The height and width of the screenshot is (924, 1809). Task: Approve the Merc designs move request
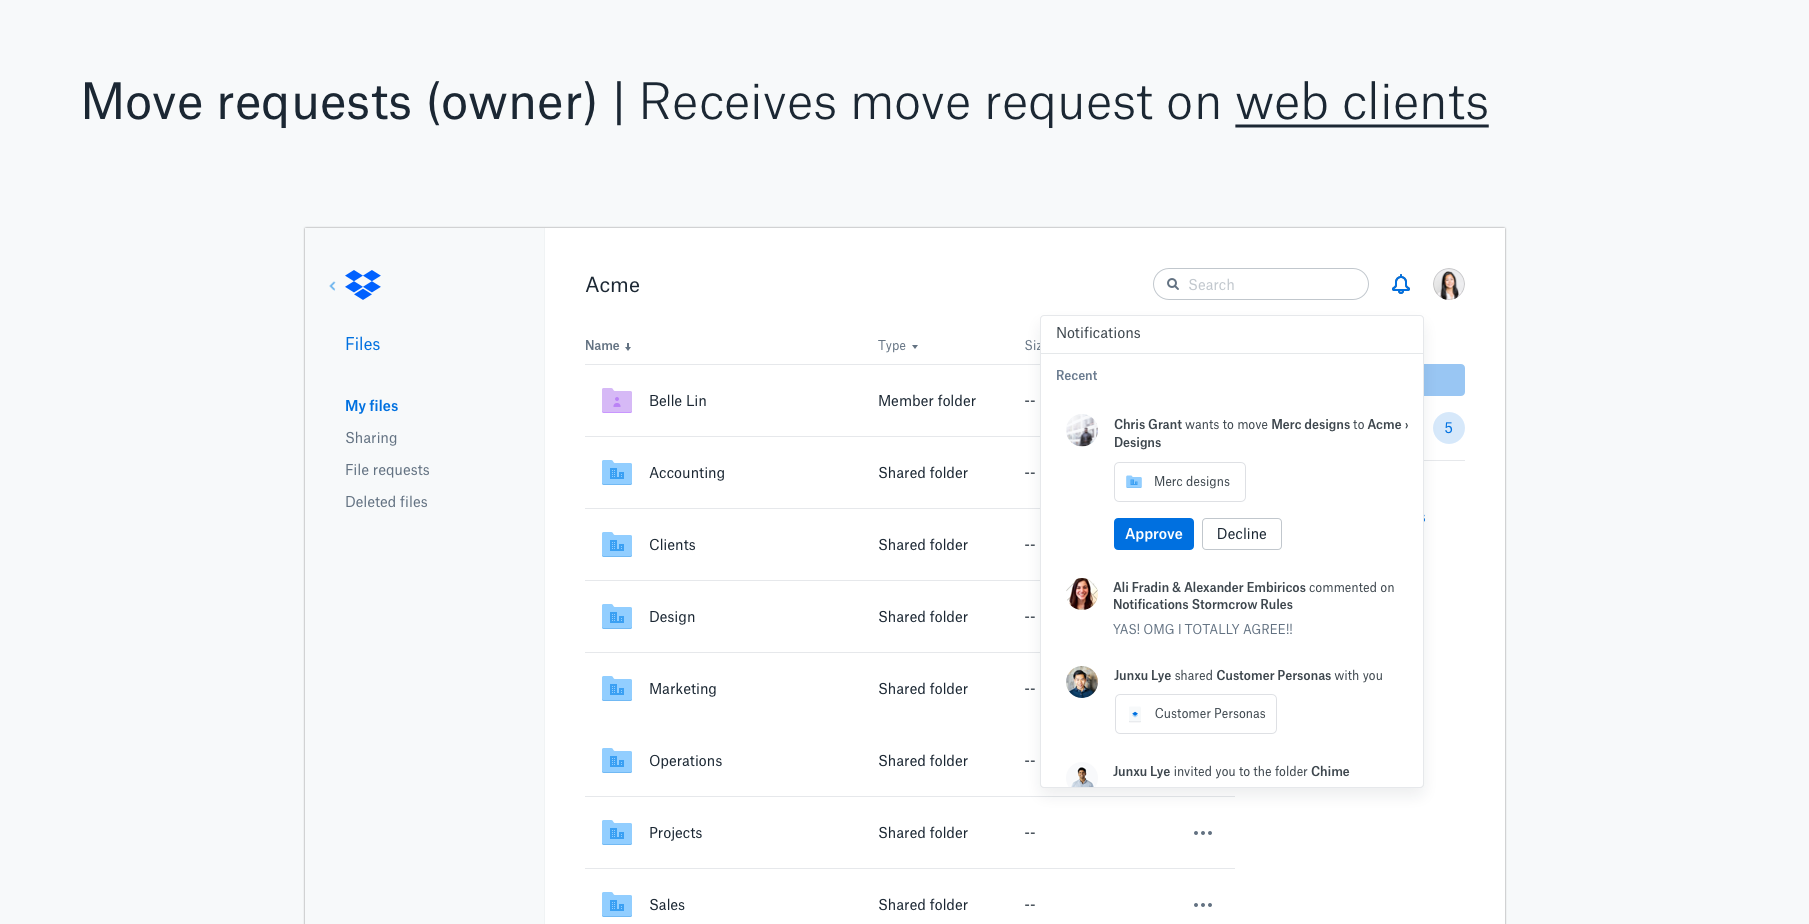[x=1153, y=533]
